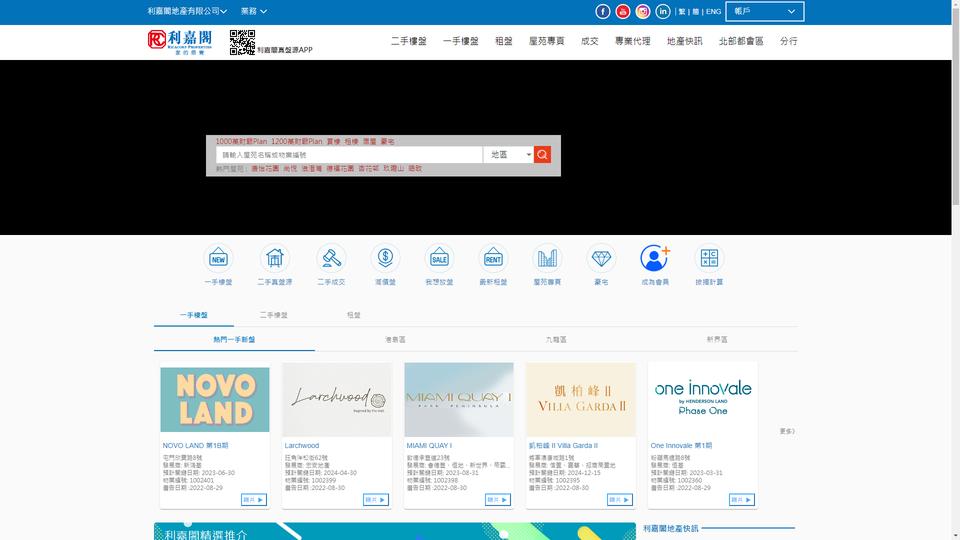Click the 利嘉閣真盤源APP link
The width and height of the screenshot is (960, 540).
point(285,50)
